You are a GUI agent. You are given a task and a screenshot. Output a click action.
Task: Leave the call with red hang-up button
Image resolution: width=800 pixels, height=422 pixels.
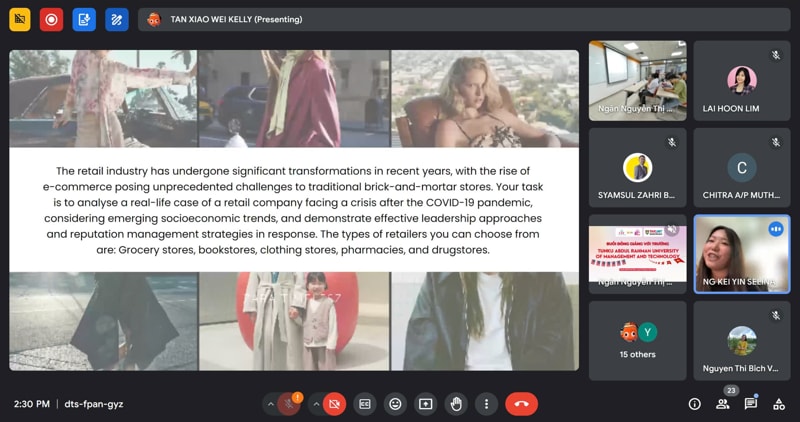pos(521,404)
